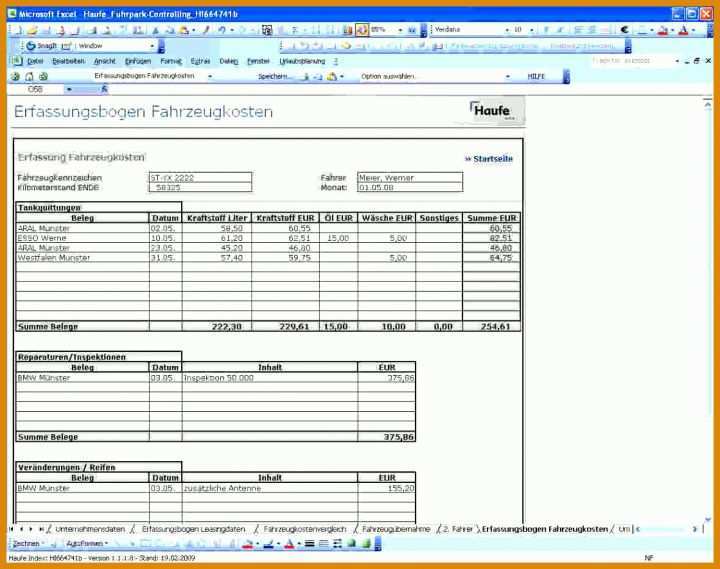Open the Extras menu
Screen dimensions: 720x569
(x=200, y=61)
